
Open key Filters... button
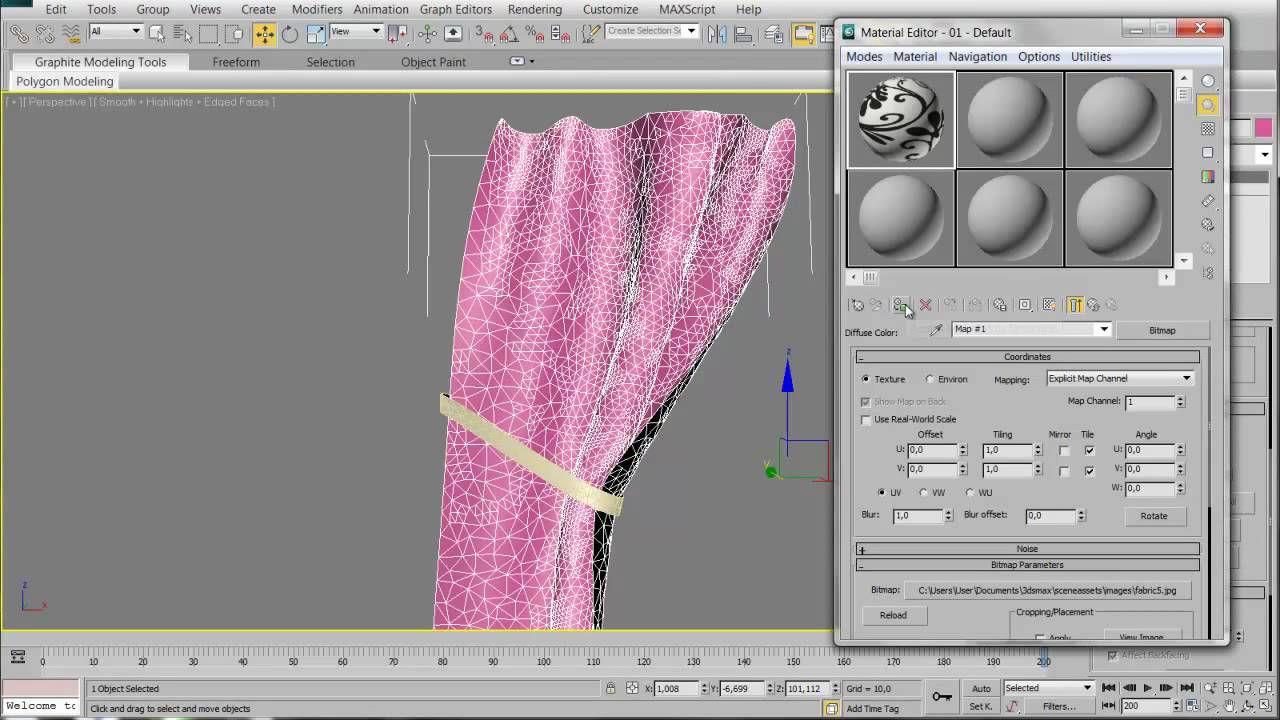point(1059,706)
